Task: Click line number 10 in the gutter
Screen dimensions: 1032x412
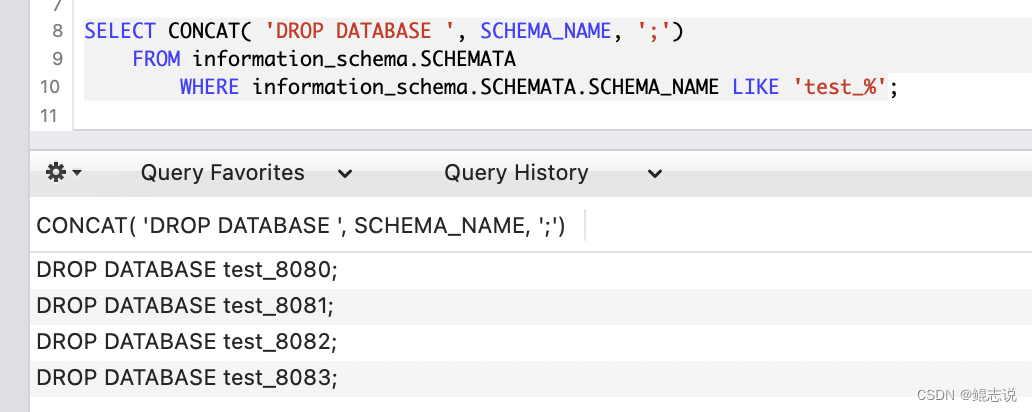Action: [x=50, y=87]
